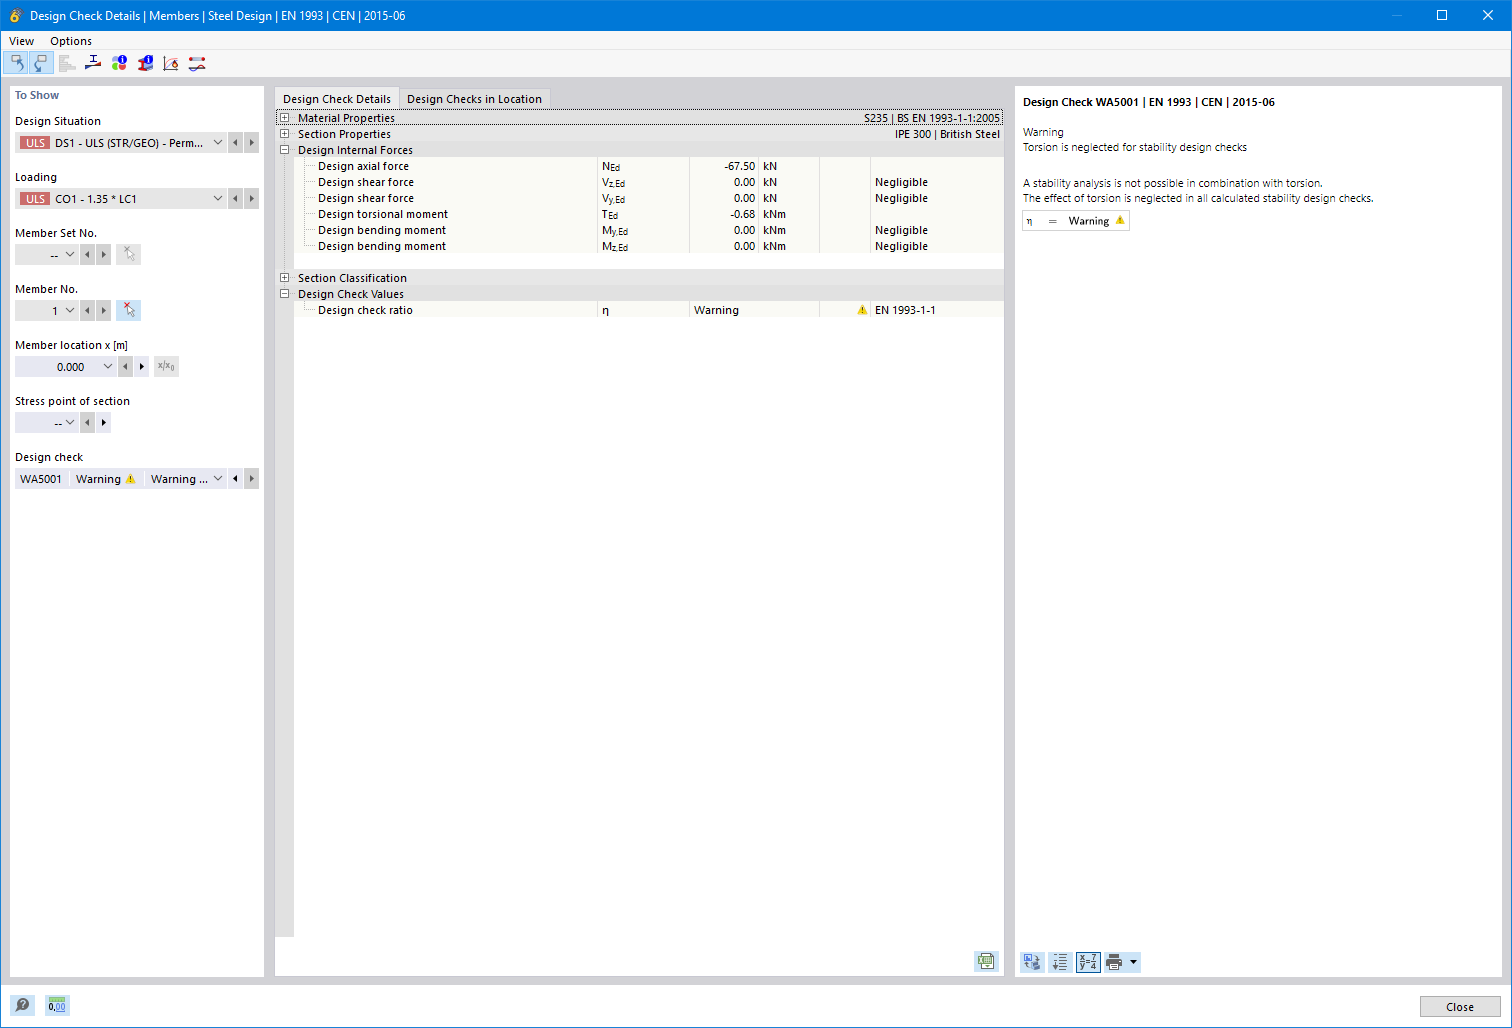The height and width of the screenshot is (1028, 1512).
Task: Open the Design Situation dropdown
Action: [218, 142]
